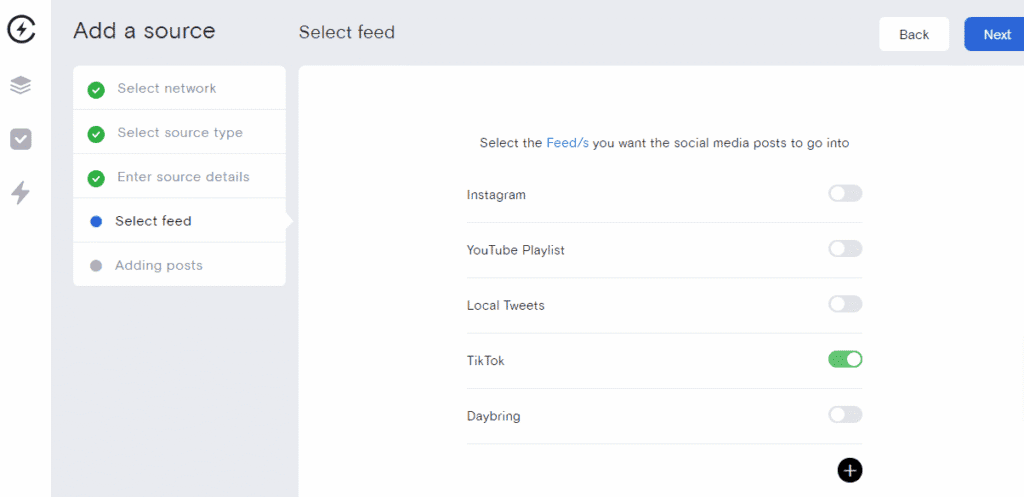Click the Select feed page title
1024x497 pixels.
tap(347, 32)
